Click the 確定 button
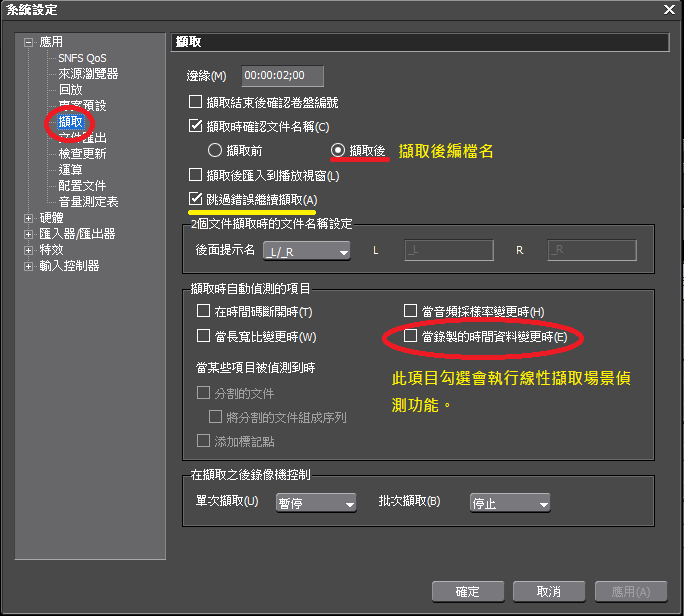 pos(468,592)
